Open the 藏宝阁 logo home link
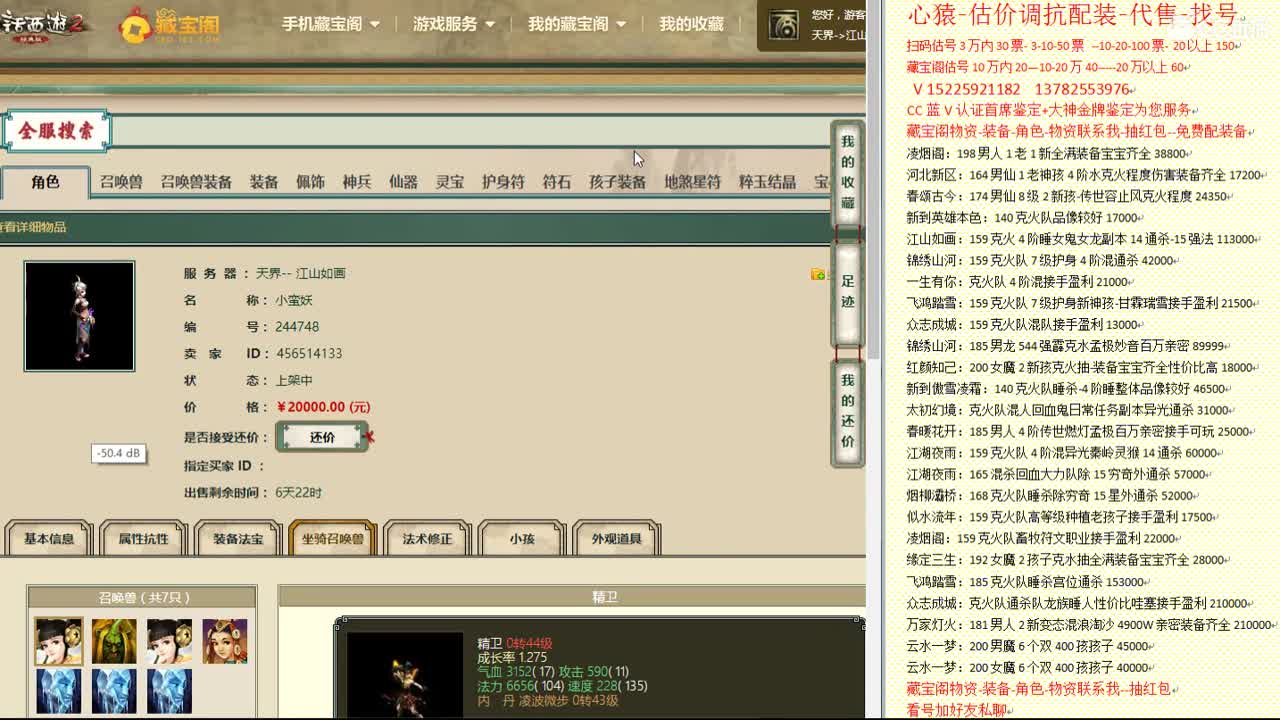The image size is (1280, 720). click(168, 25)
